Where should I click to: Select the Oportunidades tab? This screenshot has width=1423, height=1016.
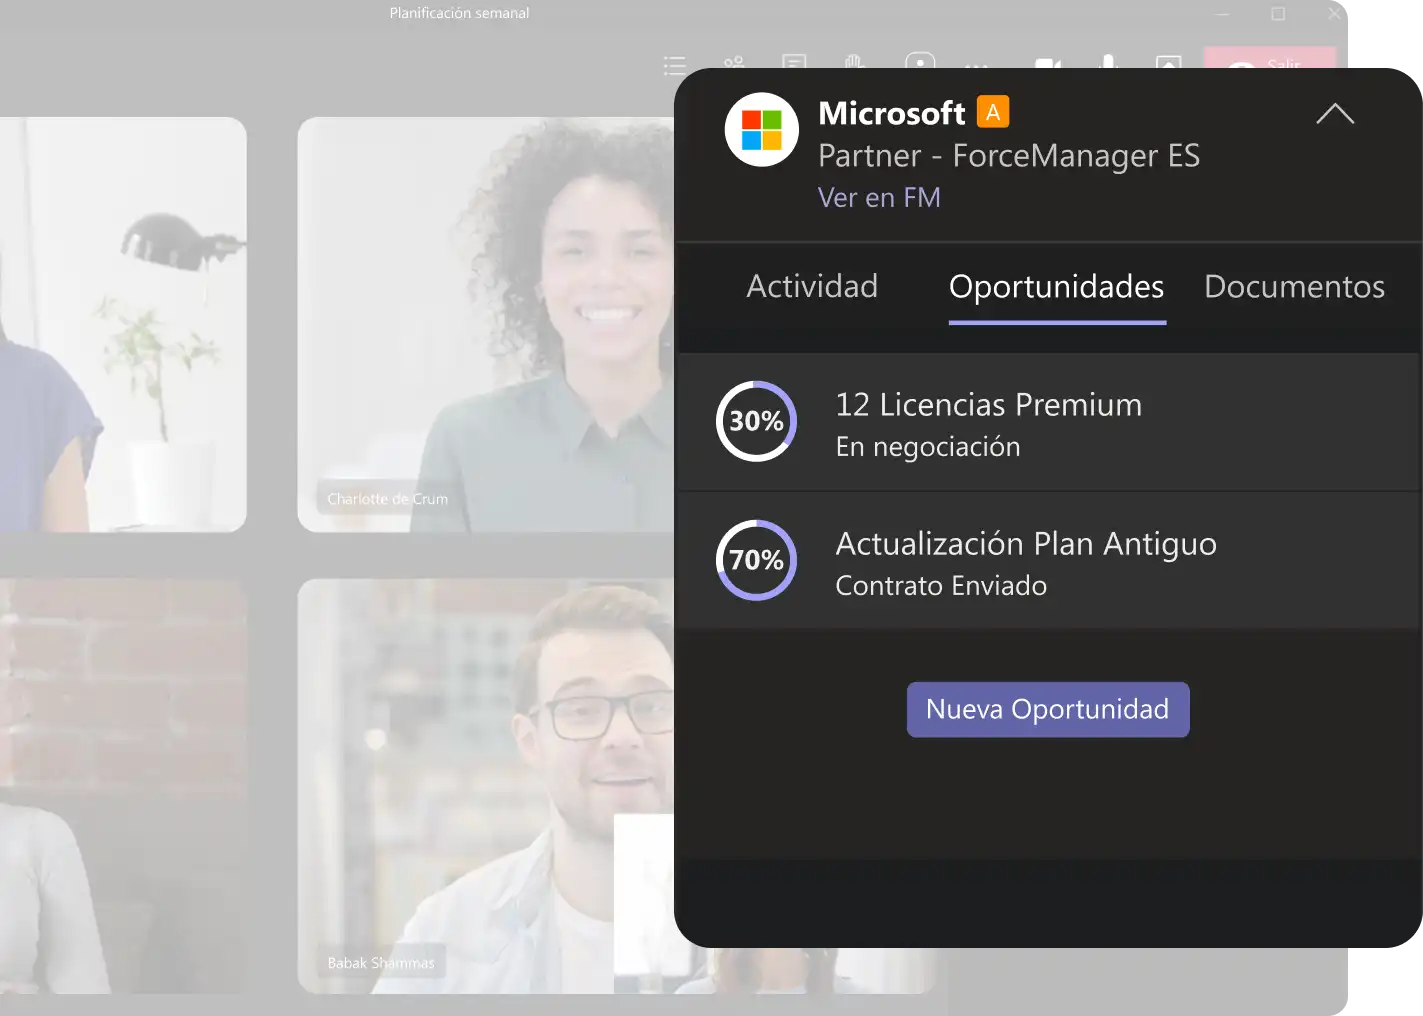(x=1057, y=287)
